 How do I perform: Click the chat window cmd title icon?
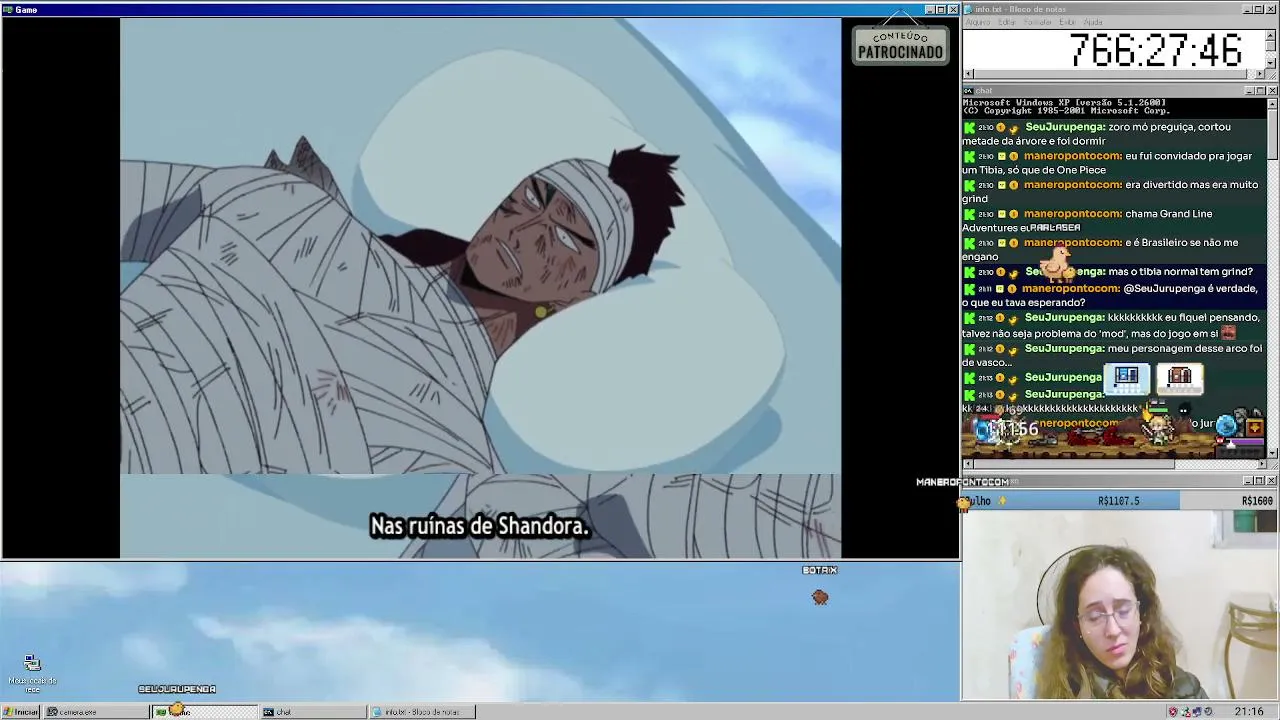tap(969, 91)
